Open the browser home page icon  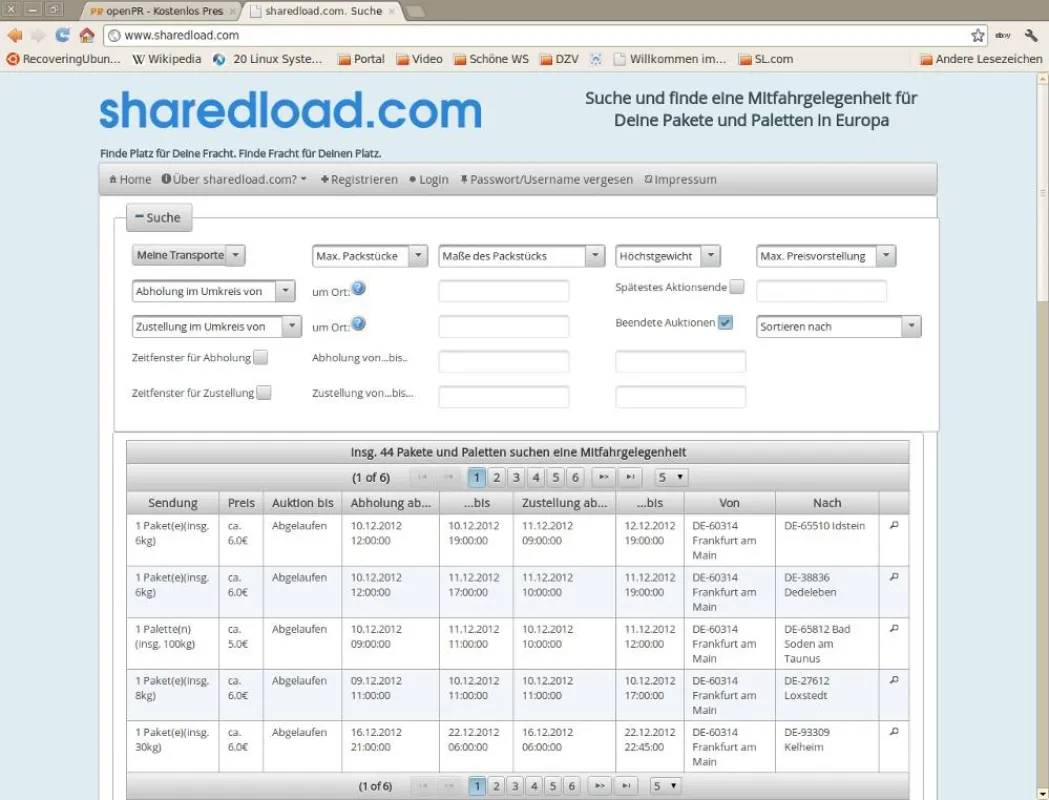pos(86,35)
